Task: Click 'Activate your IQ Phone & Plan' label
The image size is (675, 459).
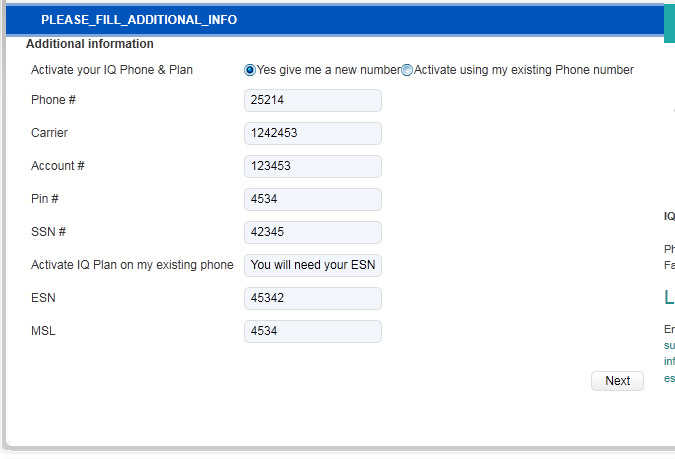Action: click(112, 70)
